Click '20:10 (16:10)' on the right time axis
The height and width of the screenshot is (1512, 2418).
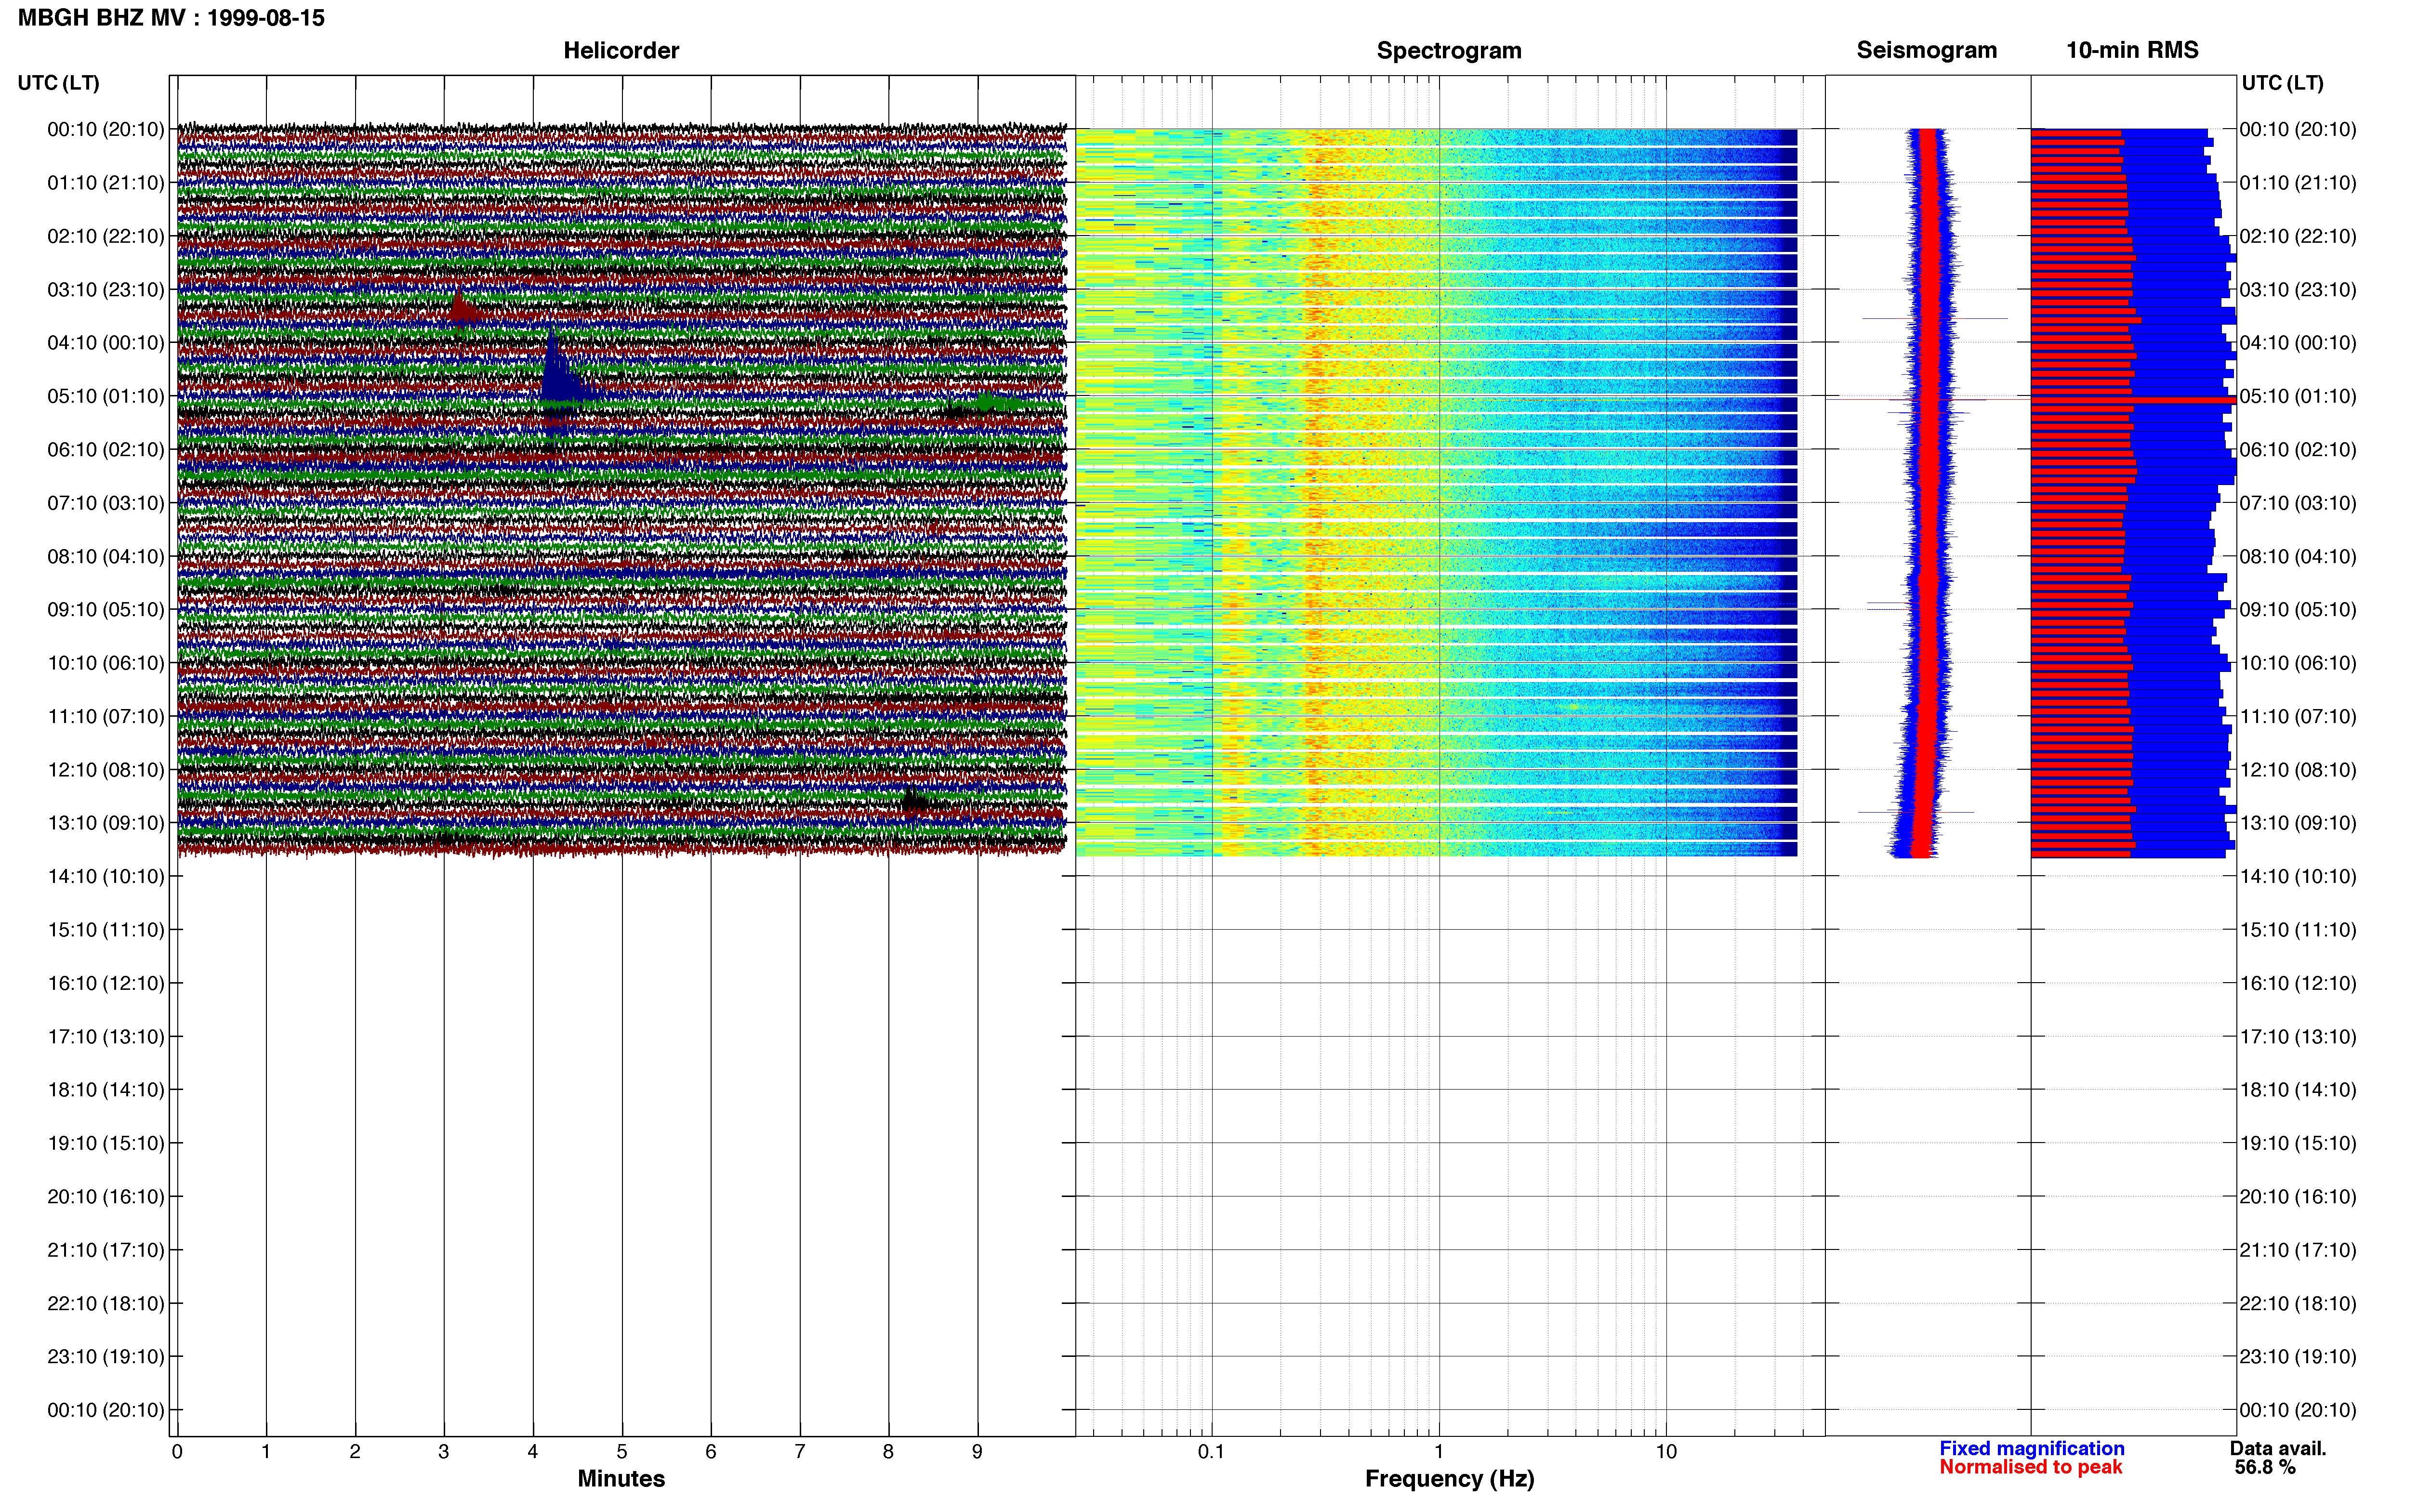pos(2298,1197)
